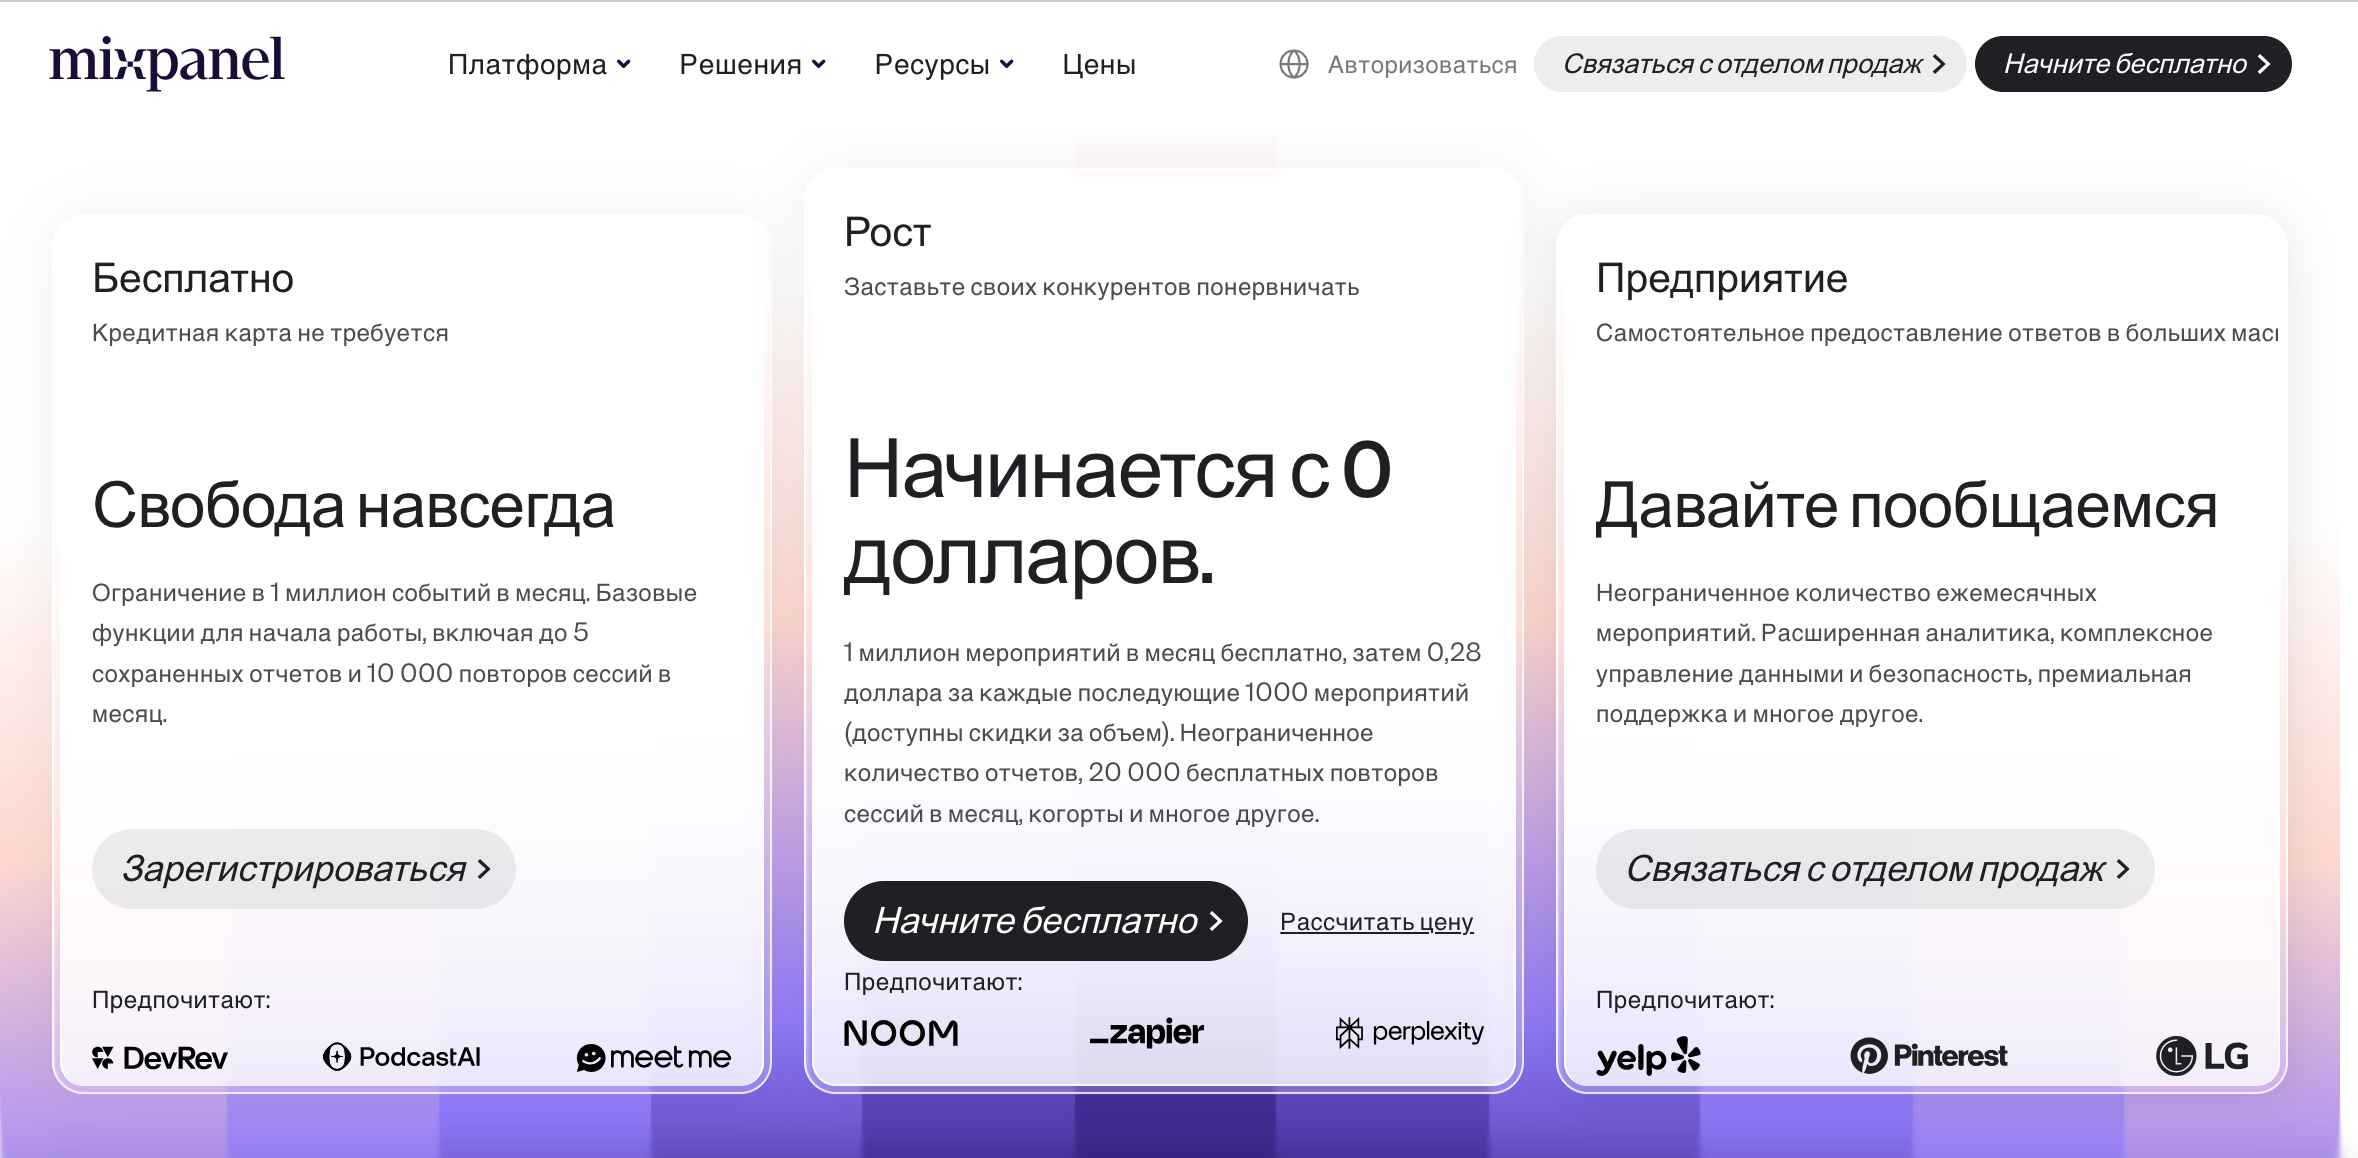Click the Perplexity logo
2358x1158 pixels.
1408,1032
